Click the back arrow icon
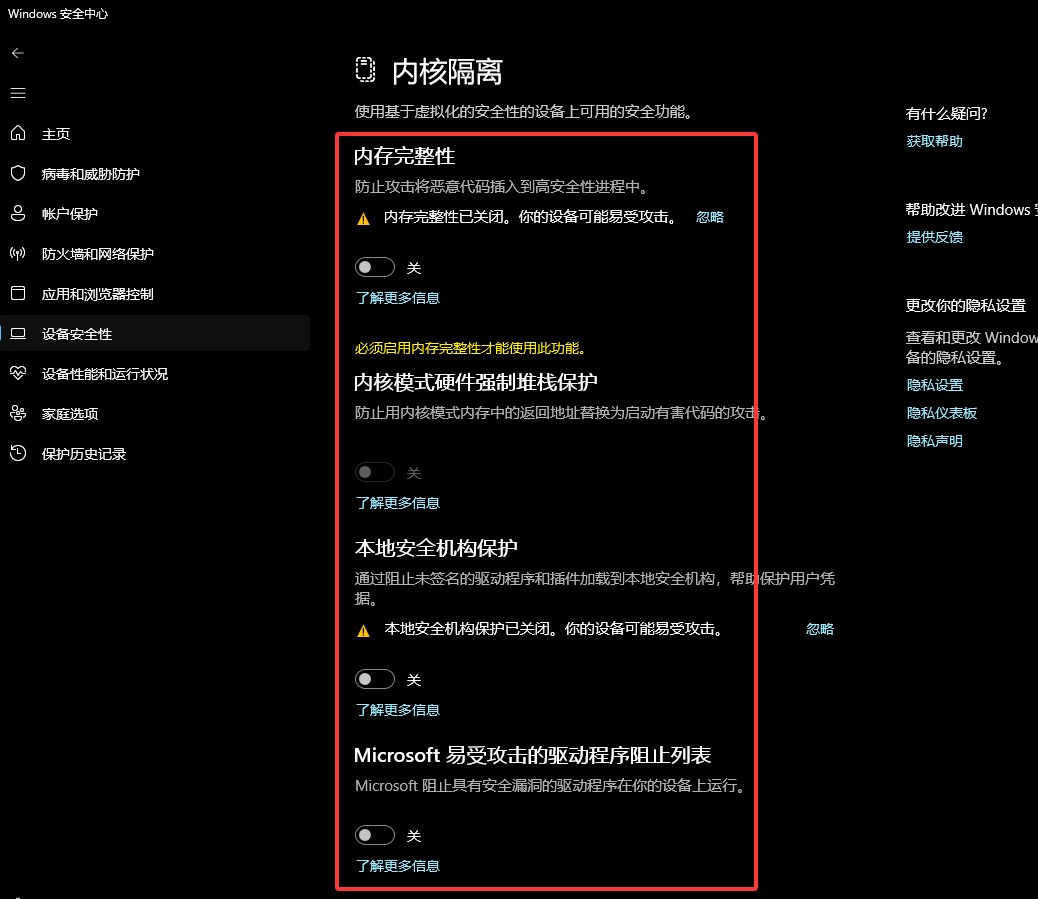Viewport: 1038px width, 899px height. [18, 53]
